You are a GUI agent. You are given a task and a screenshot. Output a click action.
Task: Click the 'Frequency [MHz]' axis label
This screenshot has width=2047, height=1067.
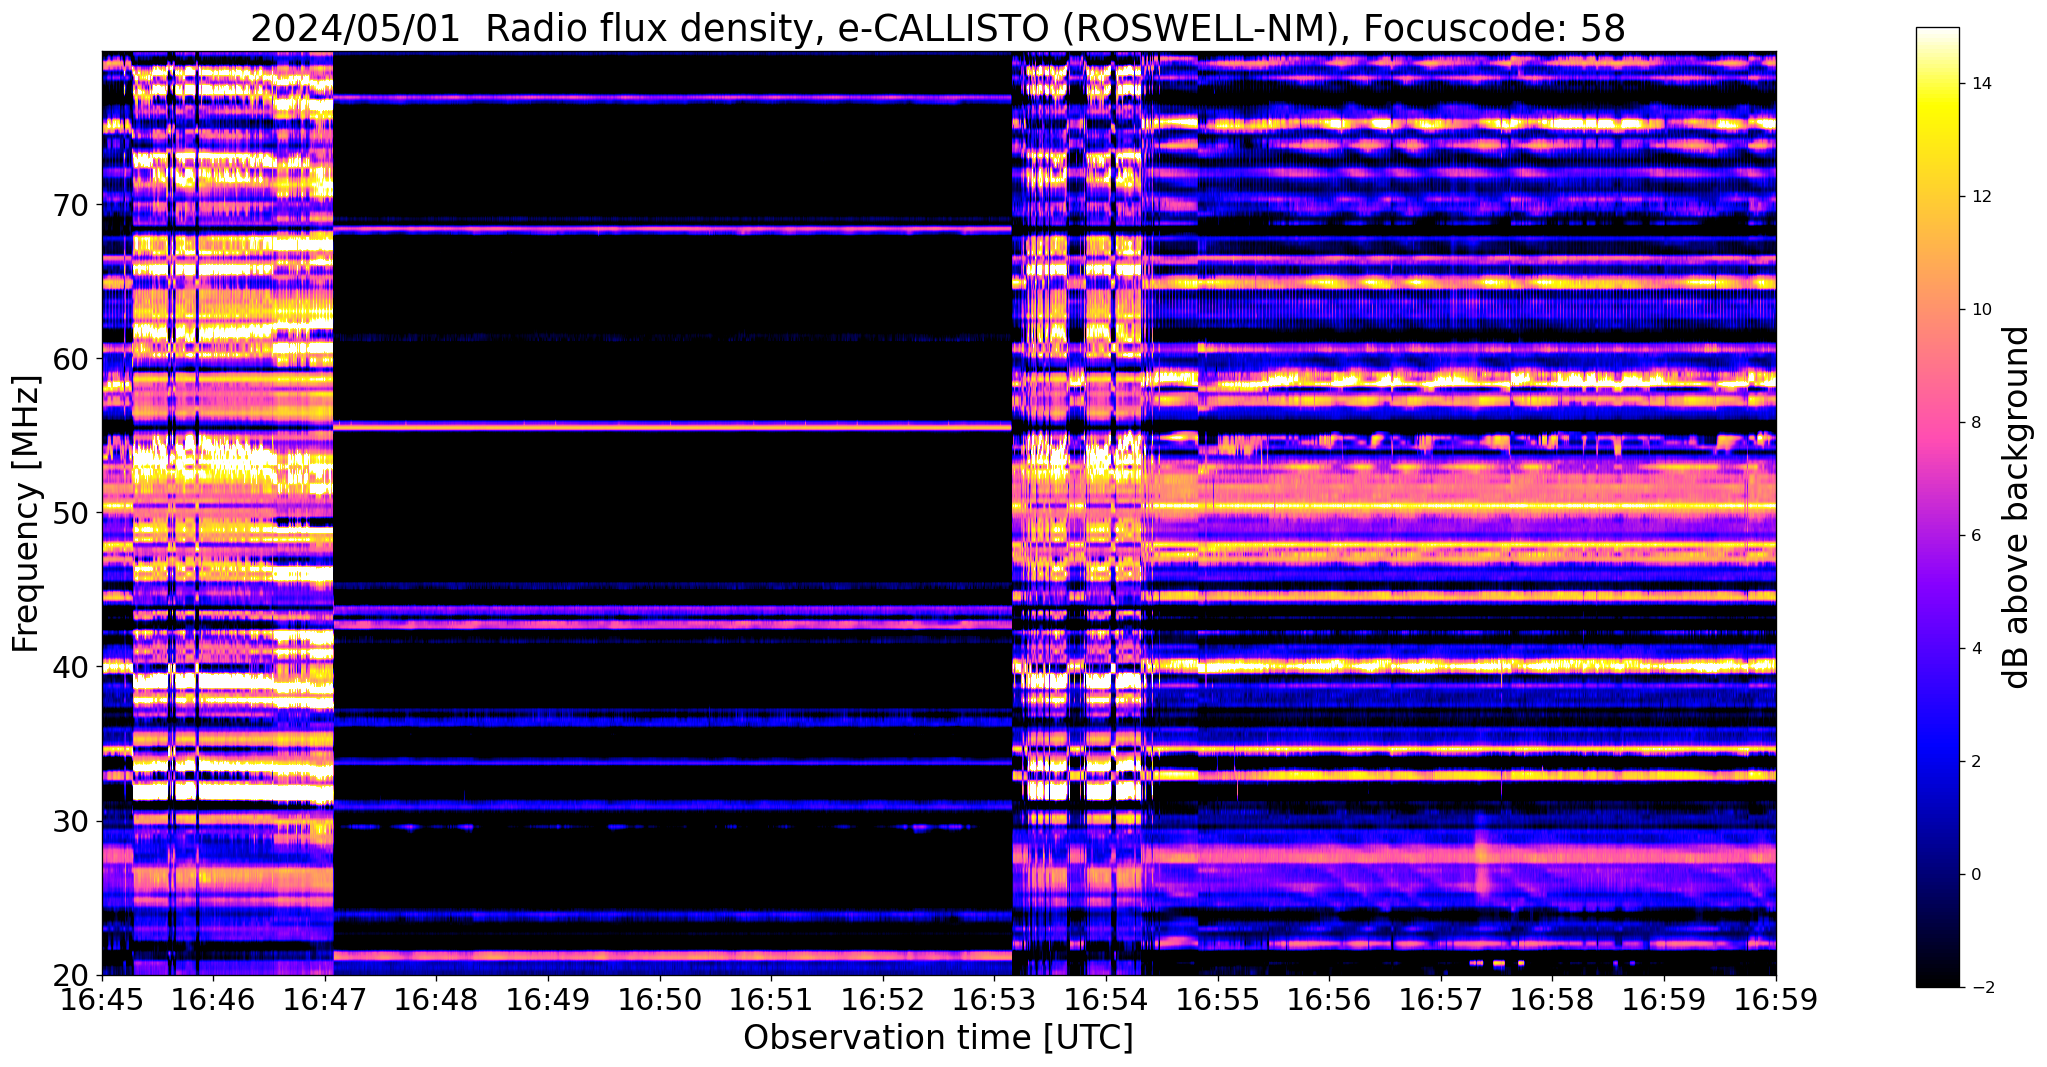click(x=27, y=514)
